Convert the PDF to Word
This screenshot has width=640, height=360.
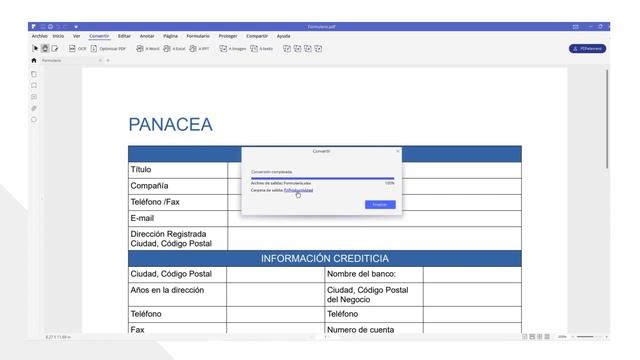pyautogui.click(x=148, y=49)
